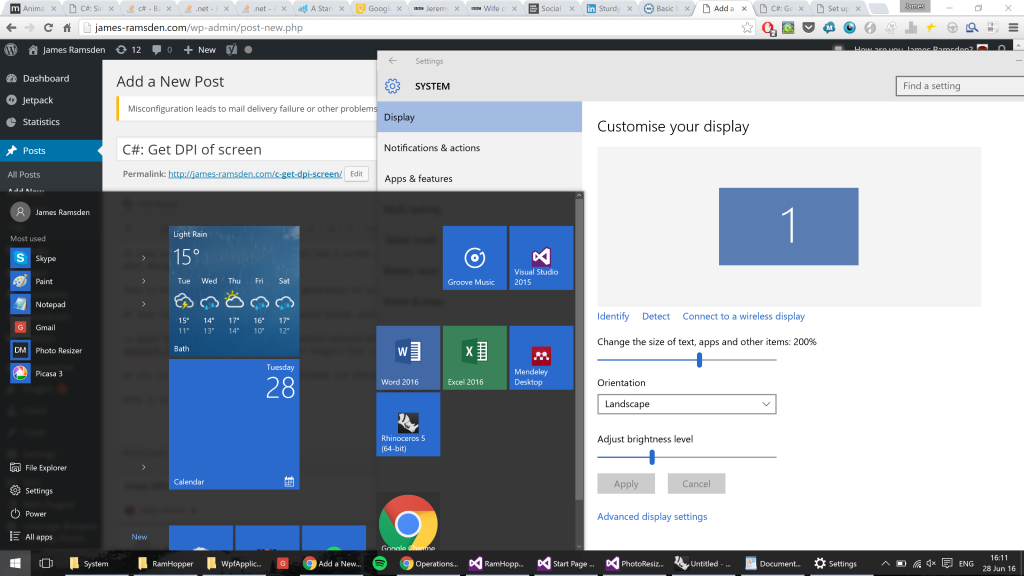Launch Photo Resizer from the Most used list
This screenshot has height=576, width=1024.
tap(51, 350)
